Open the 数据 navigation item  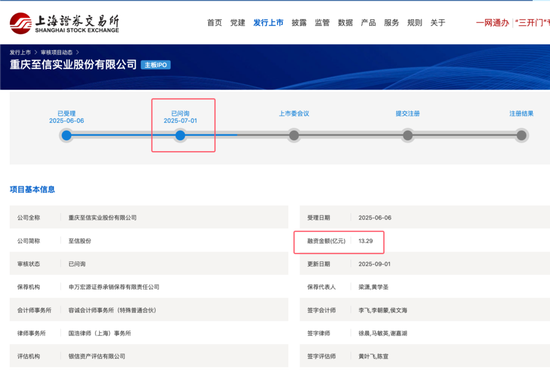coord(345,23)
